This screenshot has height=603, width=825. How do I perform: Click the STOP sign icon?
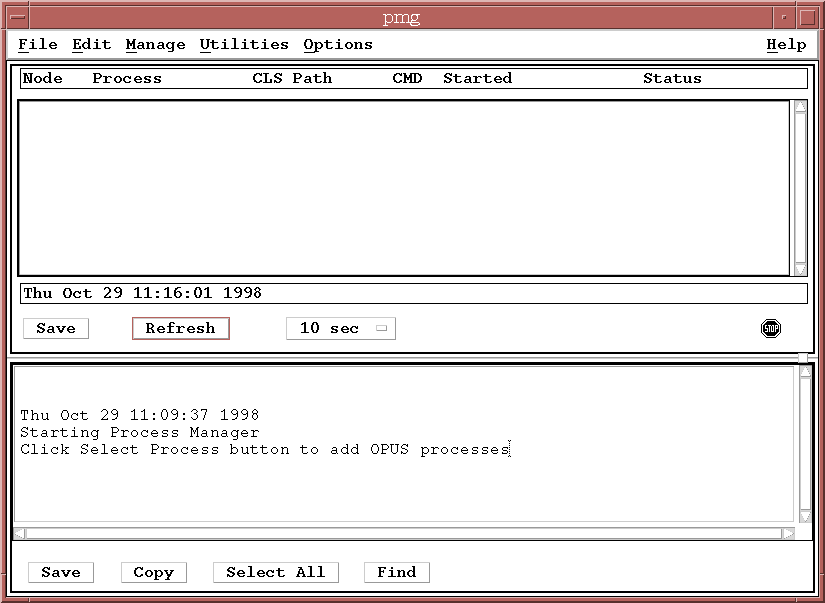click(770, 328)
